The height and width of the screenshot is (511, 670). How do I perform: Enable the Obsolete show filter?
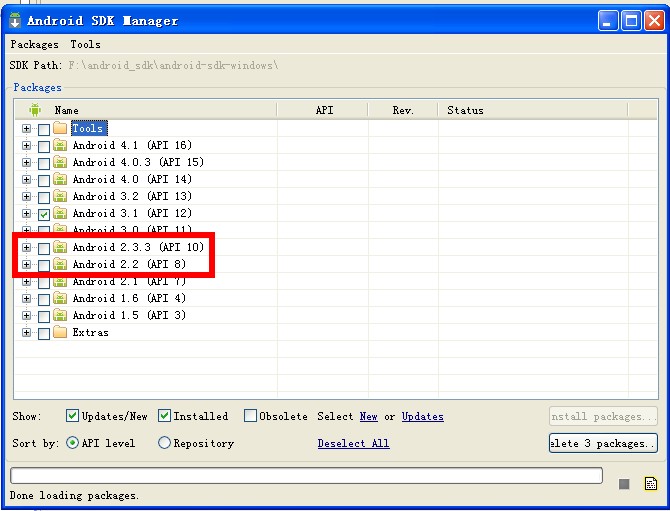(250, 415)
